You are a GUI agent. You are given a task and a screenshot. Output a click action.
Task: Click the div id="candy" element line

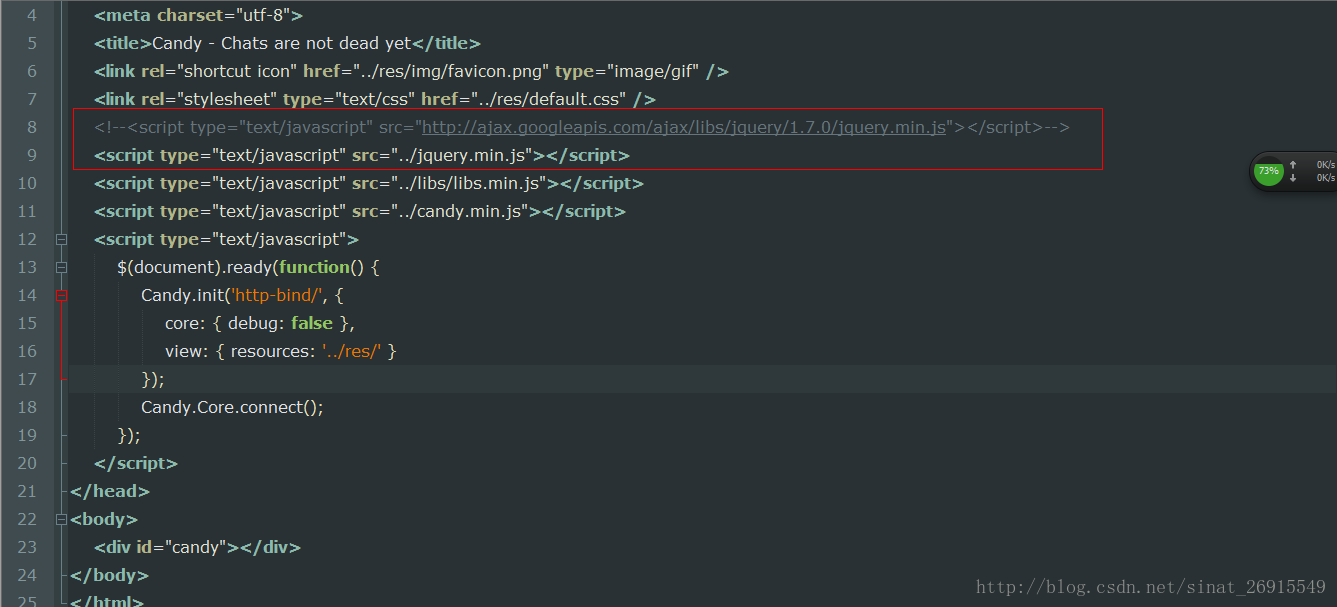[197, 547]
